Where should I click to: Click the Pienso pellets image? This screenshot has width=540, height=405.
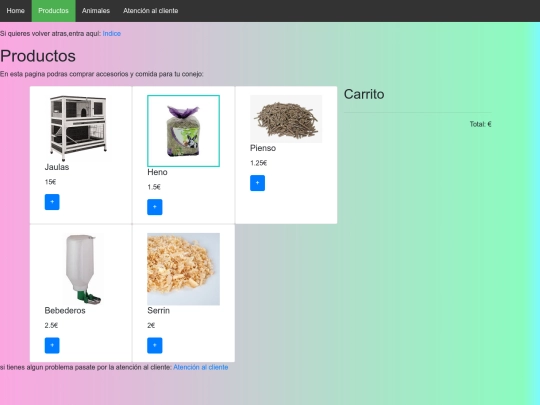[286, 119]
